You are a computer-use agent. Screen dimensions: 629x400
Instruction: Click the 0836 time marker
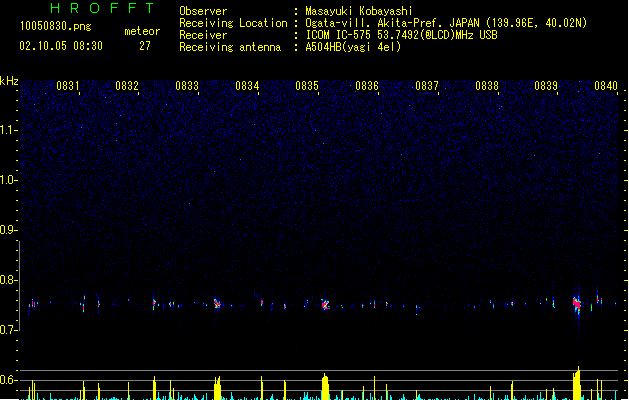(367, 86)
